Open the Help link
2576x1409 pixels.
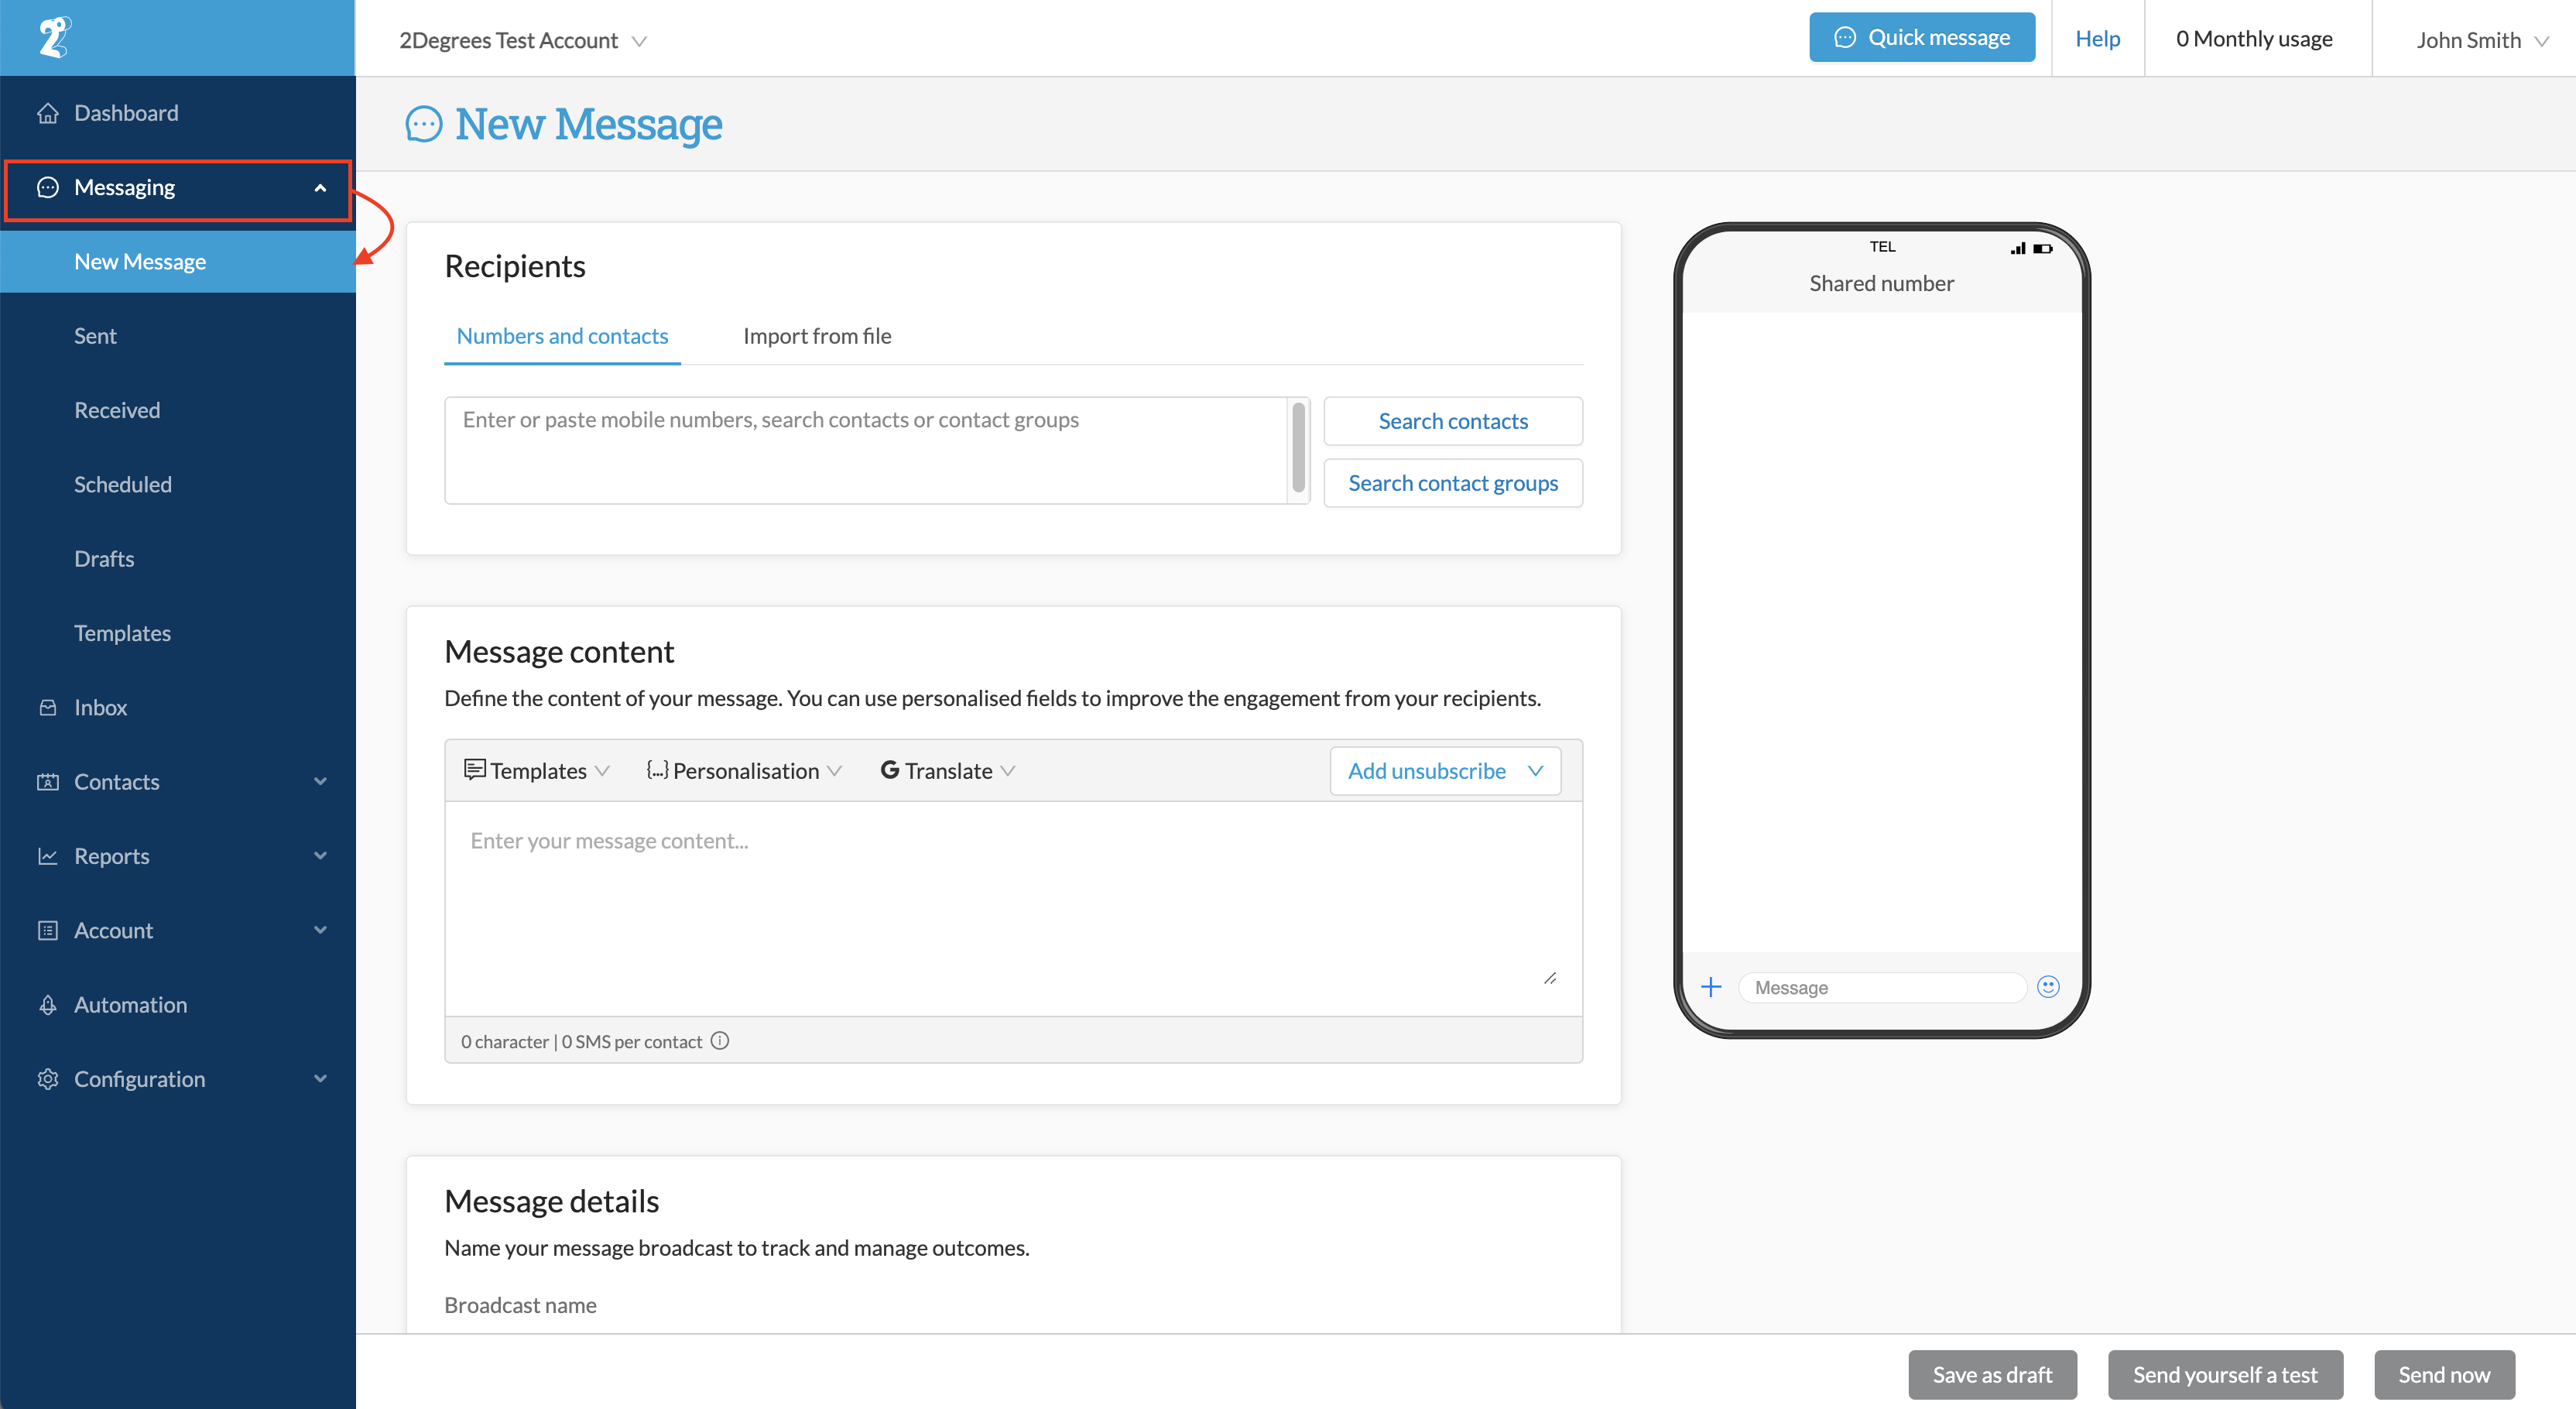(x=2097, y=38)
